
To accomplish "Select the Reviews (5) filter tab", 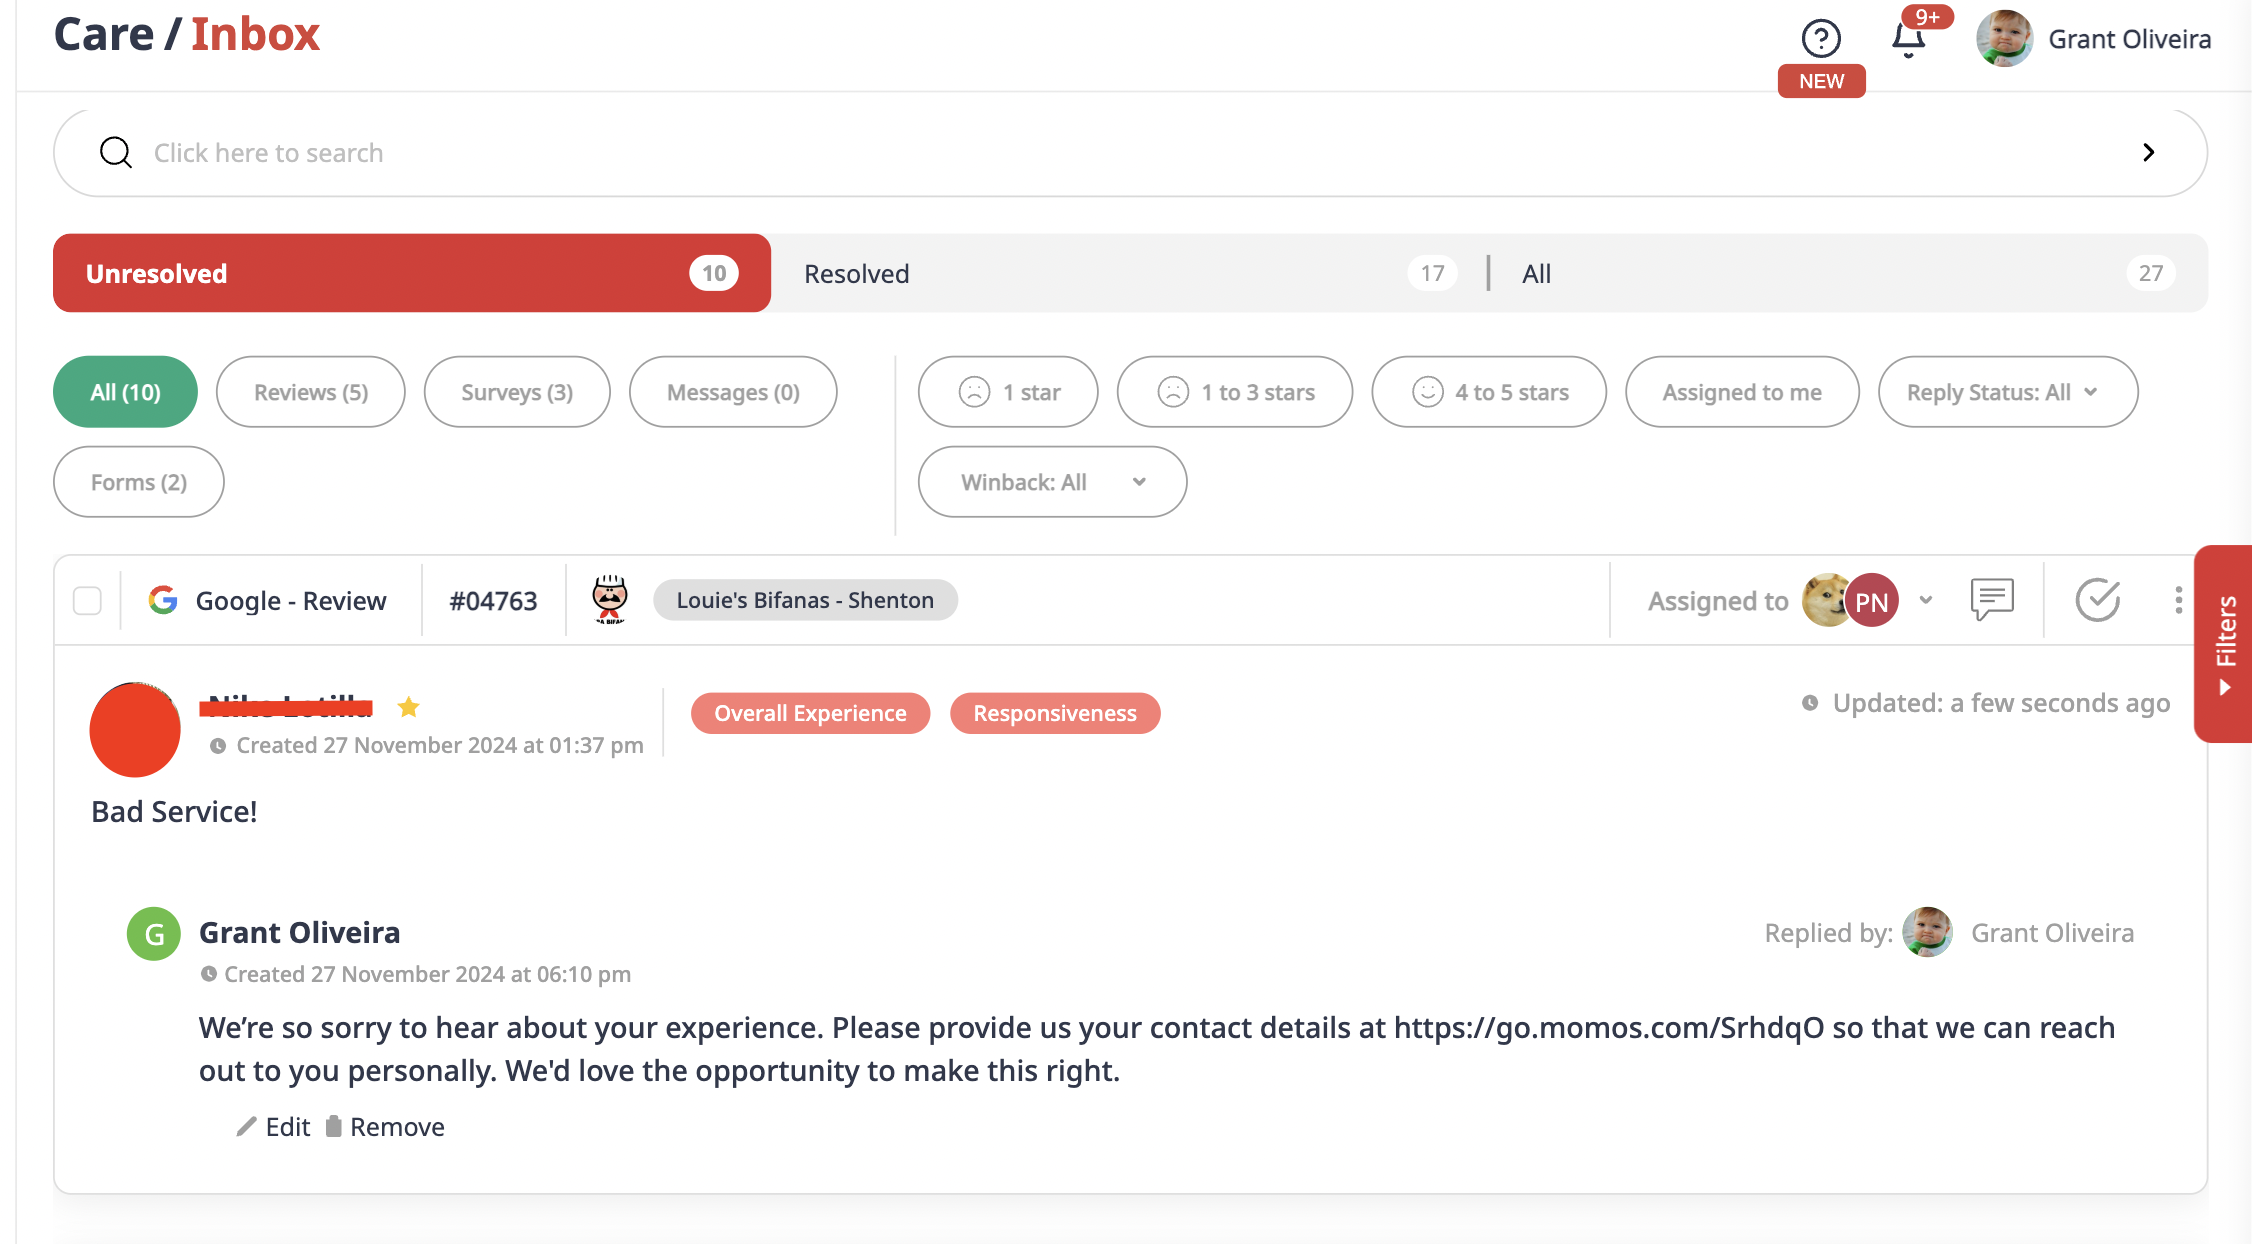I will click(311, 392).
